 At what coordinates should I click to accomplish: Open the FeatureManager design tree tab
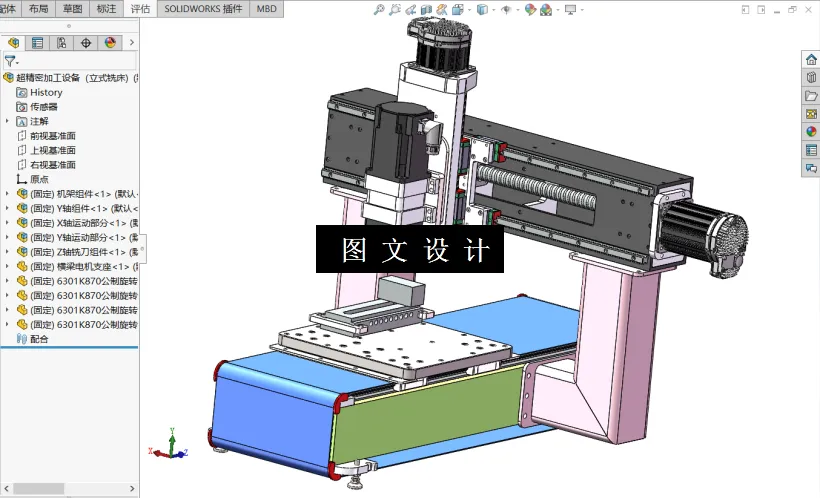tap(13, 43)
